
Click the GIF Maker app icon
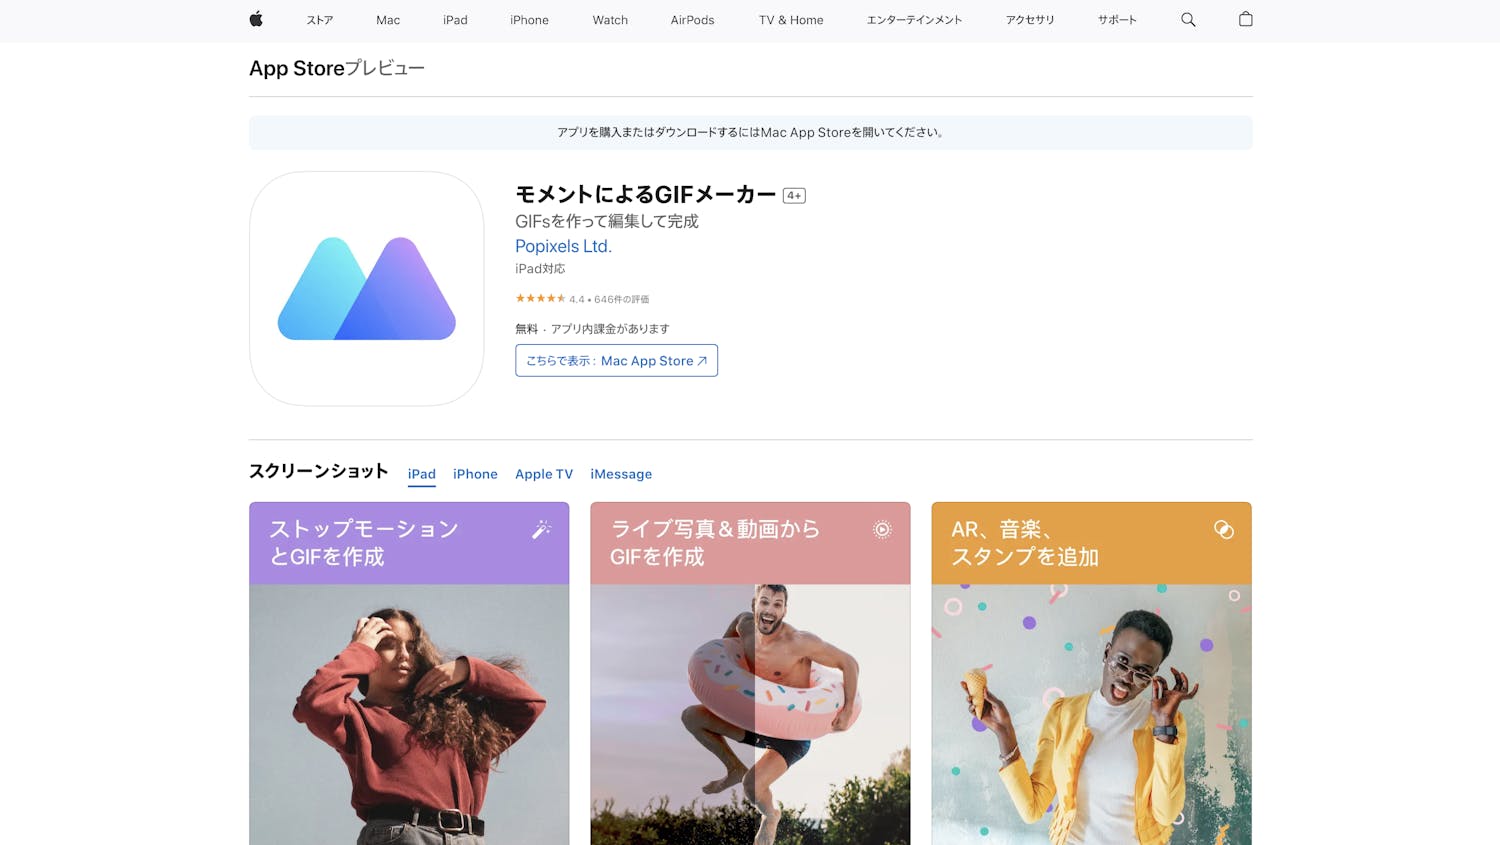[367, 288]
